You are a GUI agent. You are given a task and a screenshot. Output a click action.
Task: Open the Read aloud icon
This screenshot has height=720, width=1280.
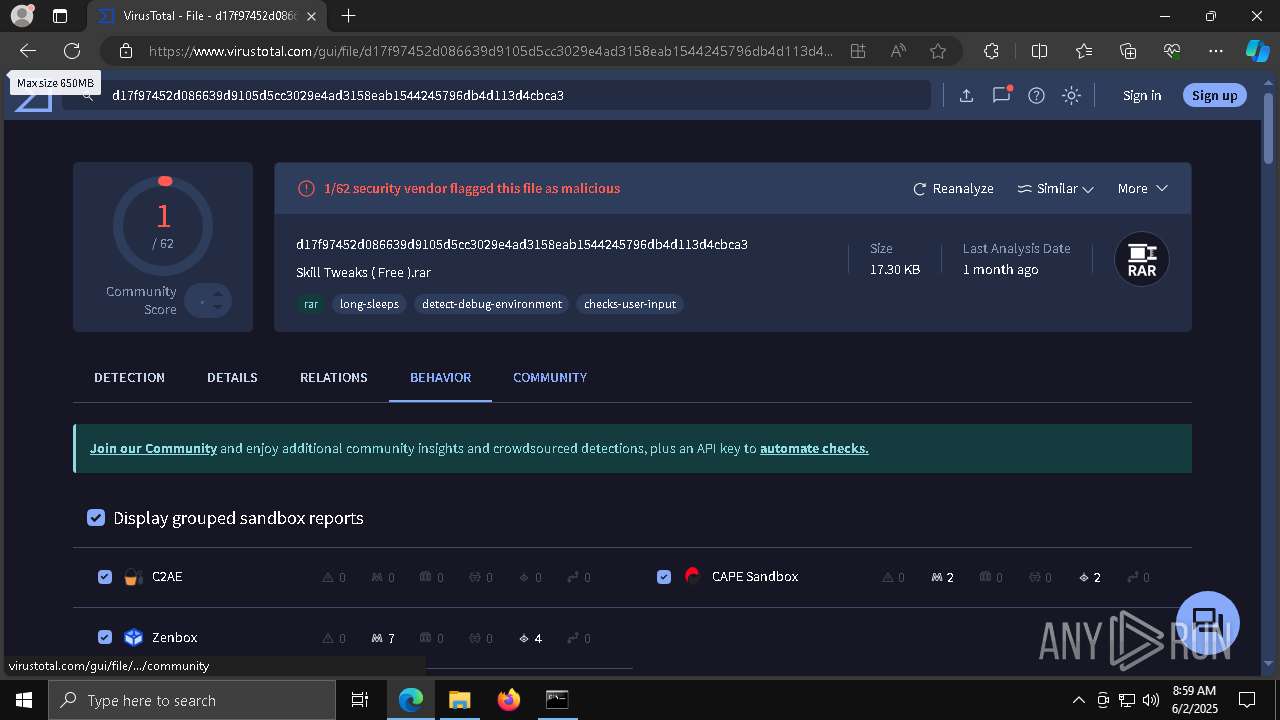point(898,51)
